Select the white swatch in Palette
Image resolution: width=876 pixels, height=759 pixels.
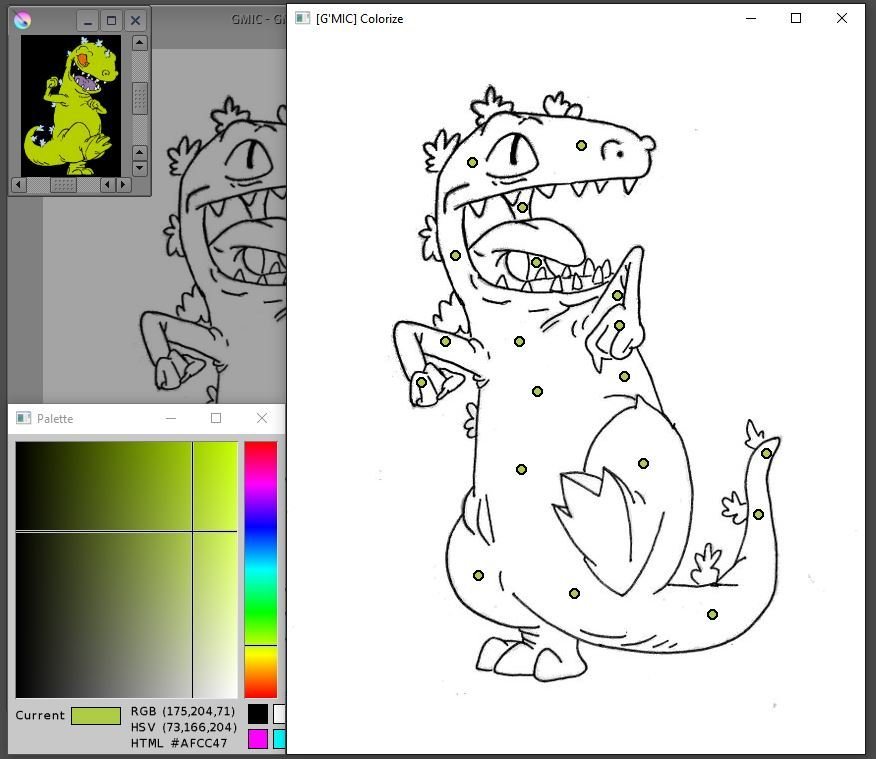(x=279, y=714)
